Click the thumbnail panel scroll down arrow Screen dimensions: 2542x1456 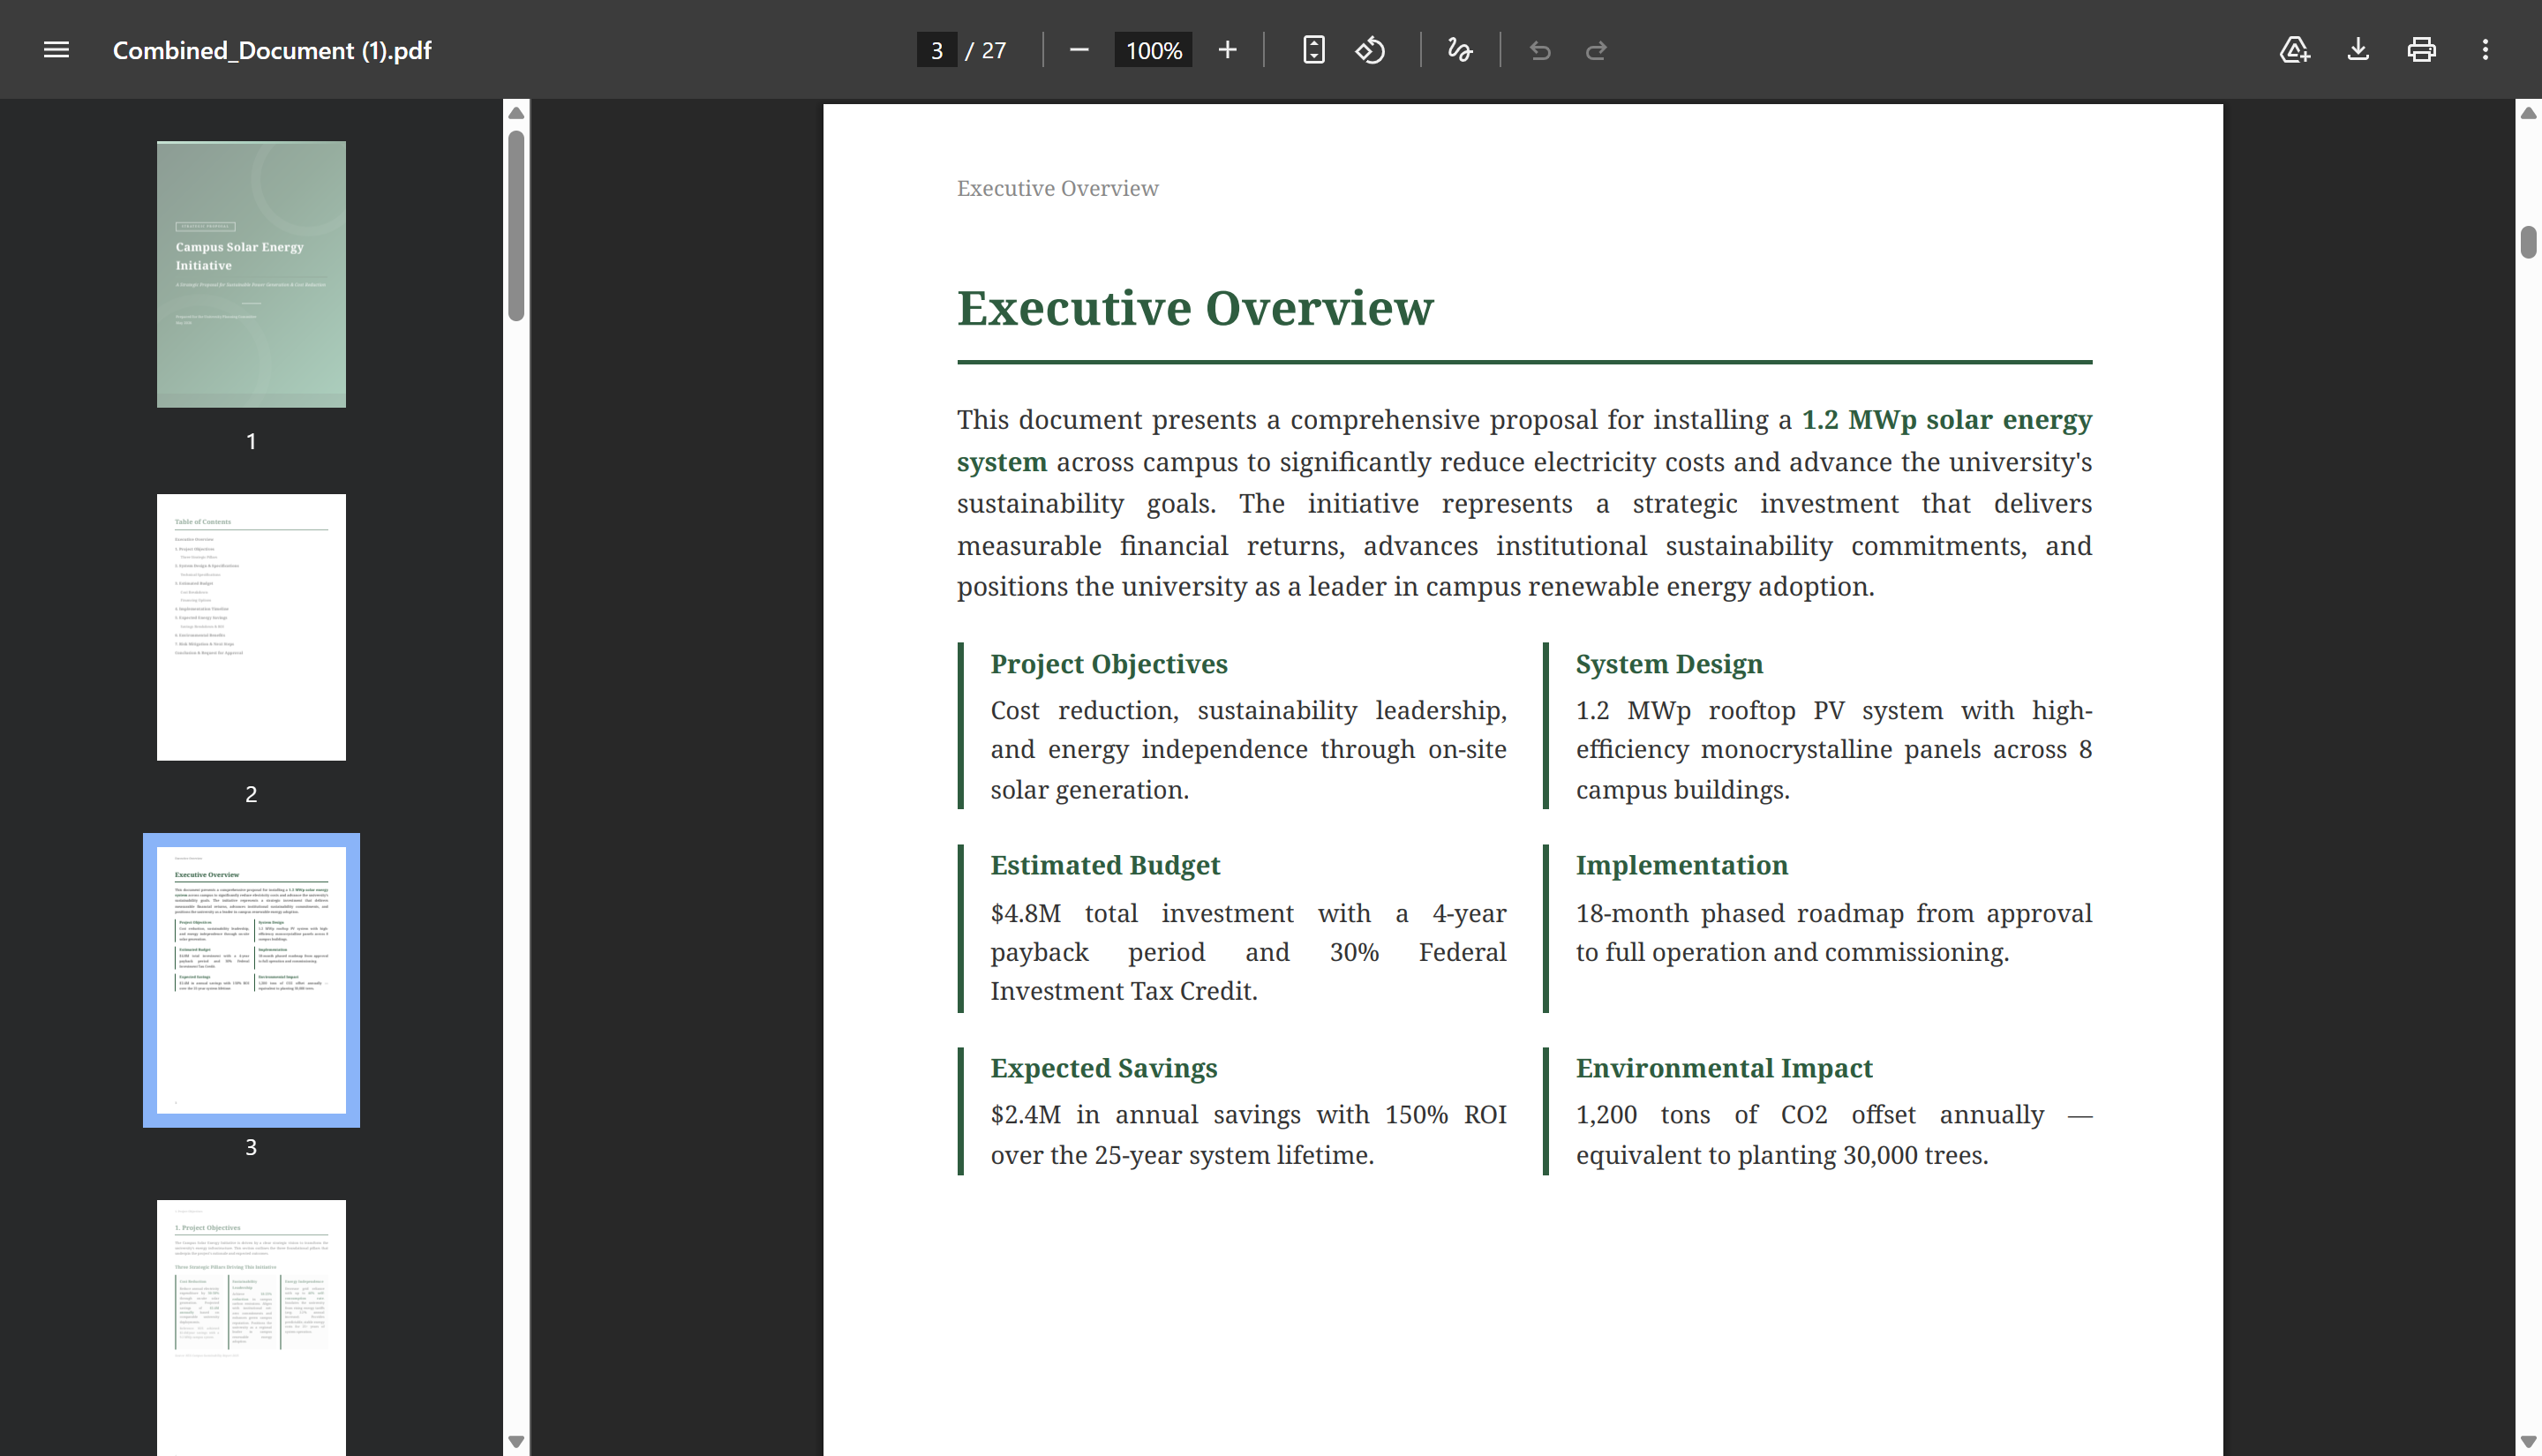pos(516,1441)
